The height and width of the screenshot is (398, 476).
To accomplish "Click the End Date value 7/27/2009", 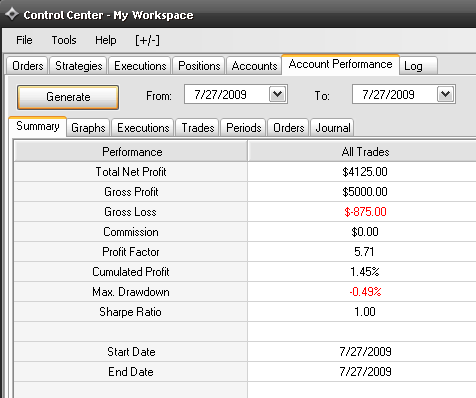I will coord(365,372).
